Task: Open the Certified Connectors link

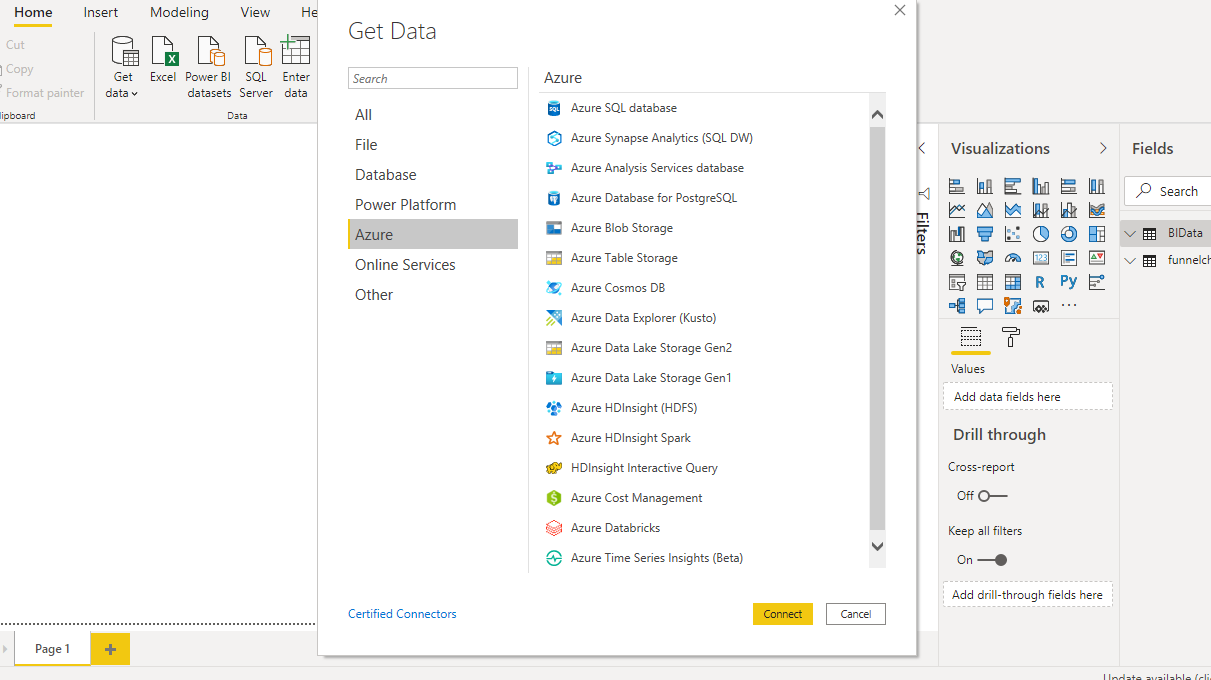Action: click(402, 614)
